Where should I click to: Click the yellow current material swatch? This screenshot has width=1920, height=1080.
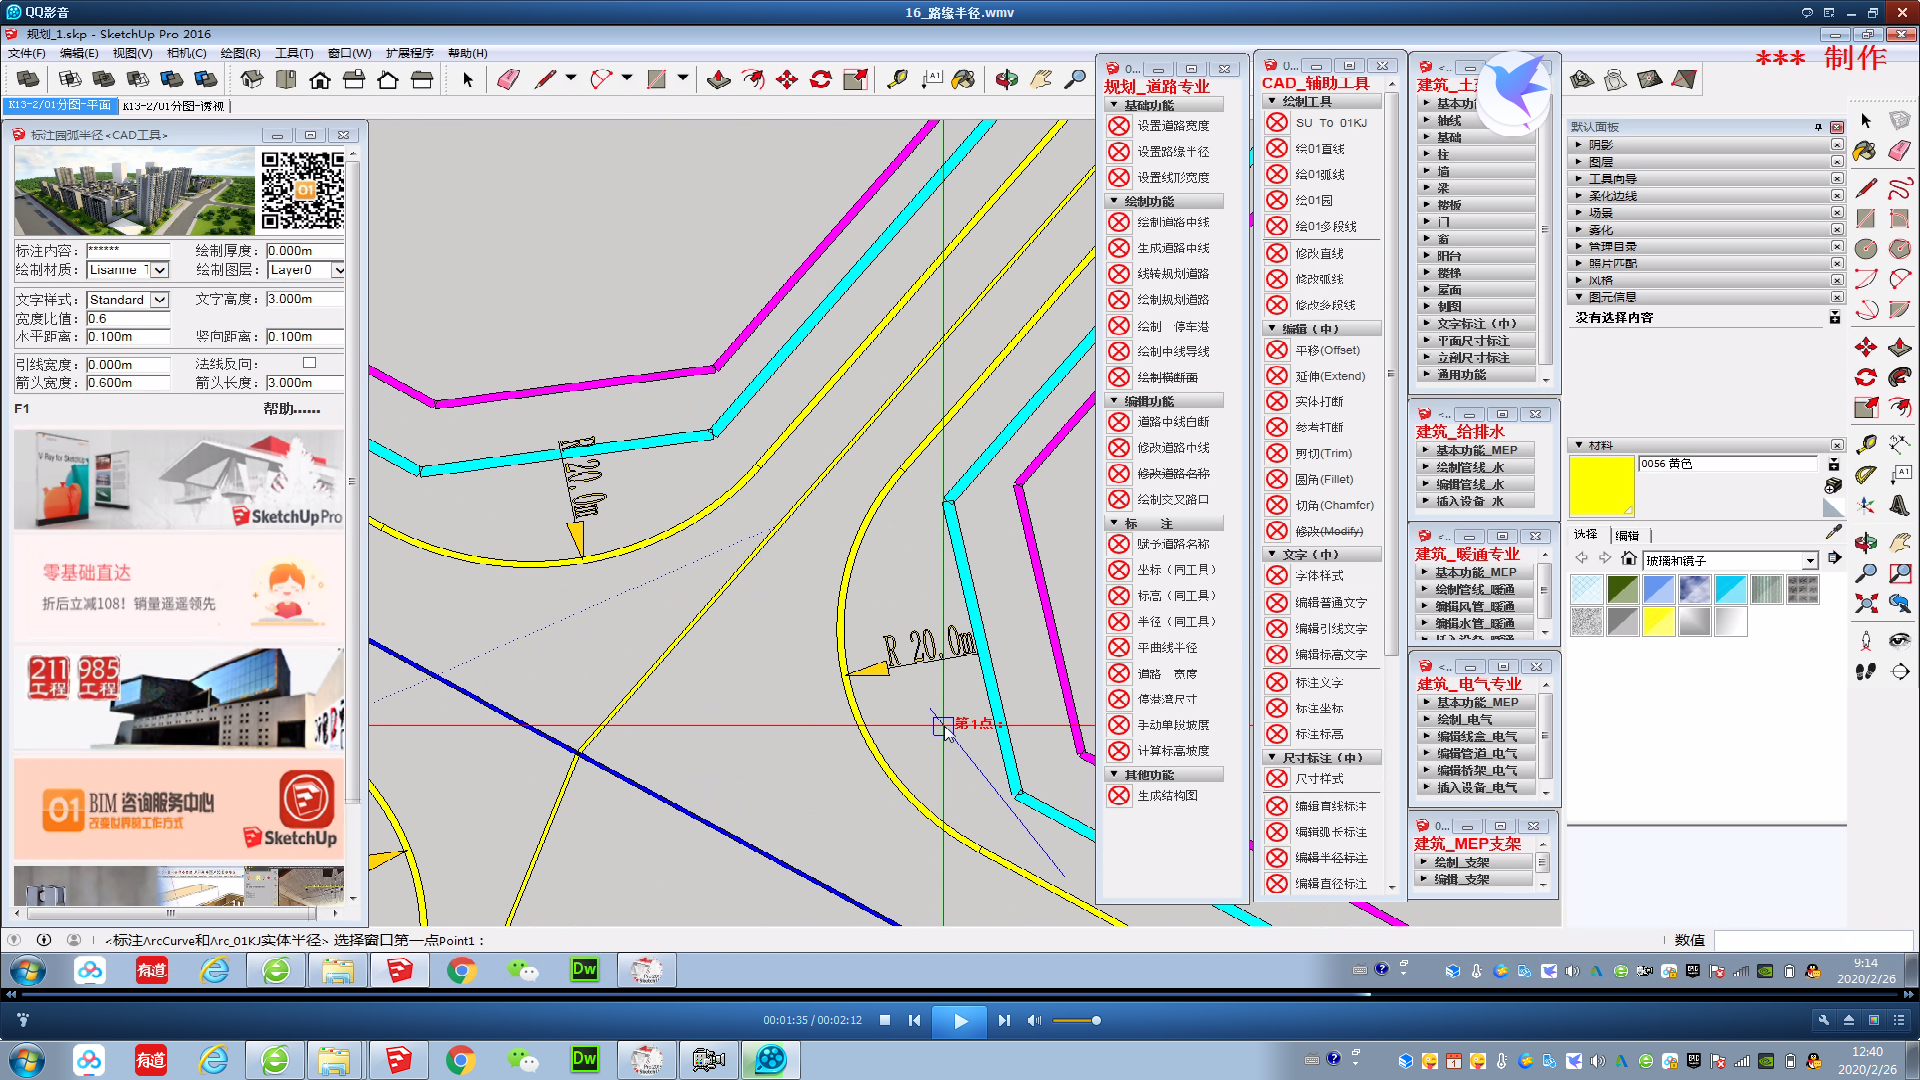click(1601, 486)
